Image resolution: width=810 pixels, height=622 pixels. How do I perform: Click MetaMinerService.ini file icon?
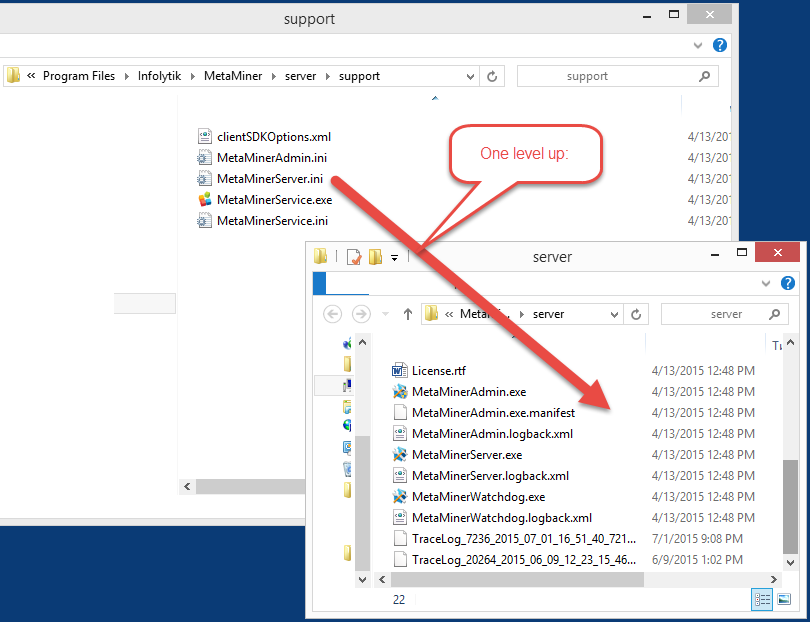pos(205,221)
